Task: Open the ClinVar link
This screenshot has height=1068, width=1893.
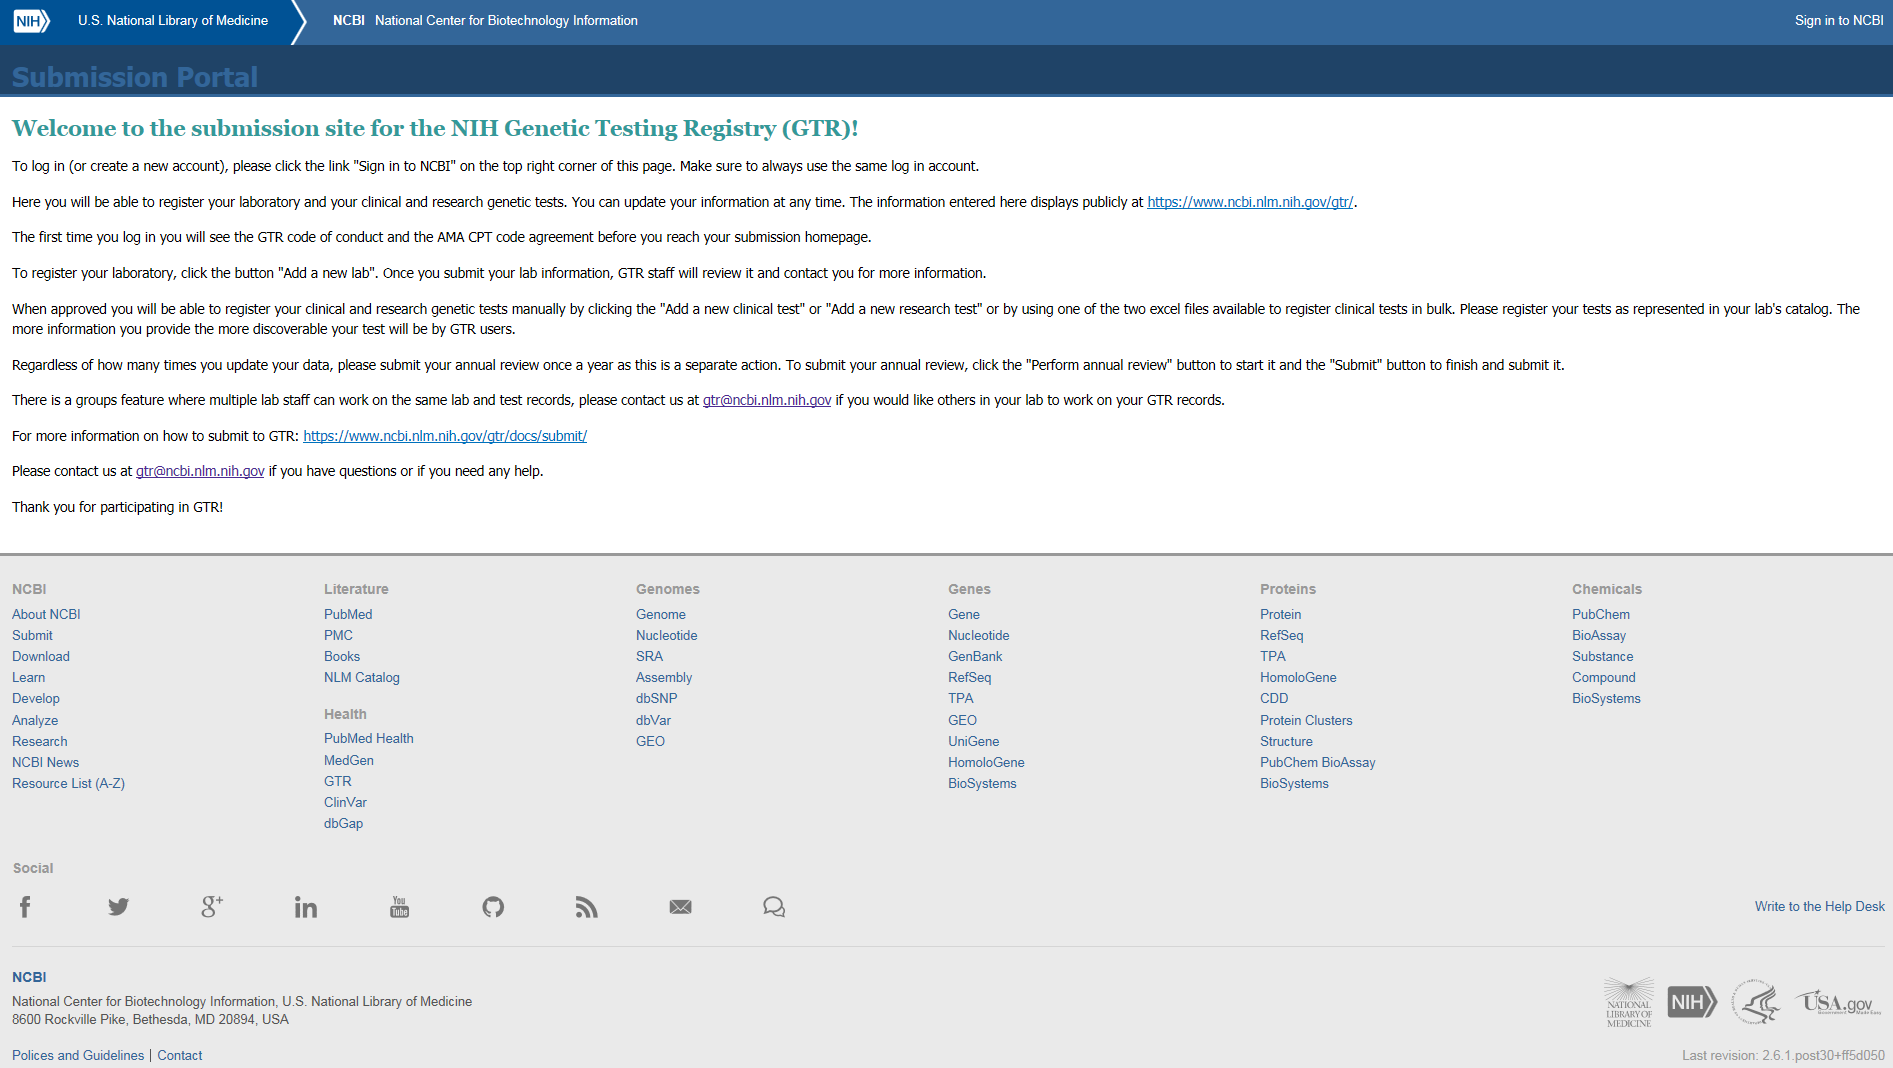Action: [x=345, y=802]
